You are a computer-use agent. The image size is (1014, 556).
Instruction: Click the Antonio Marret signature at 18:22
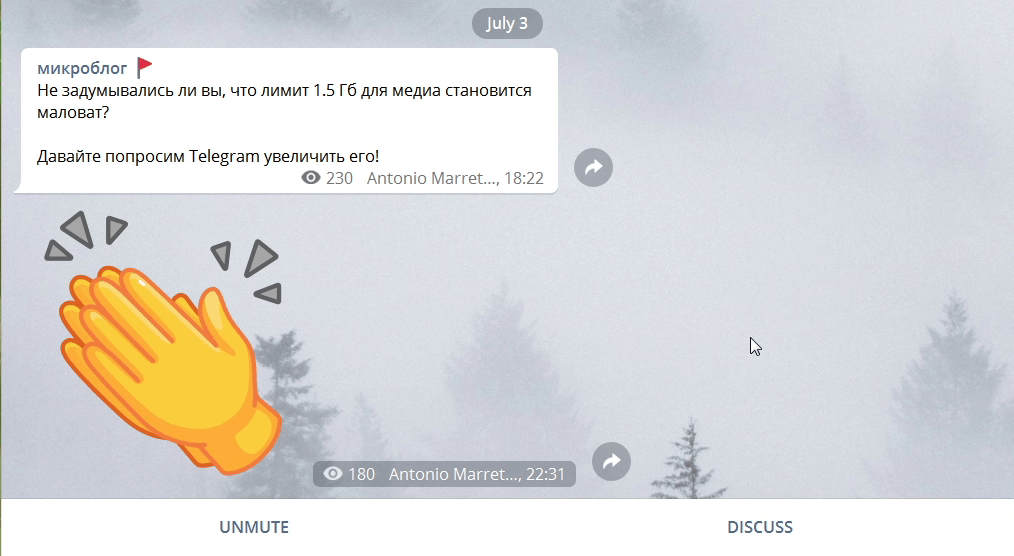433,178
